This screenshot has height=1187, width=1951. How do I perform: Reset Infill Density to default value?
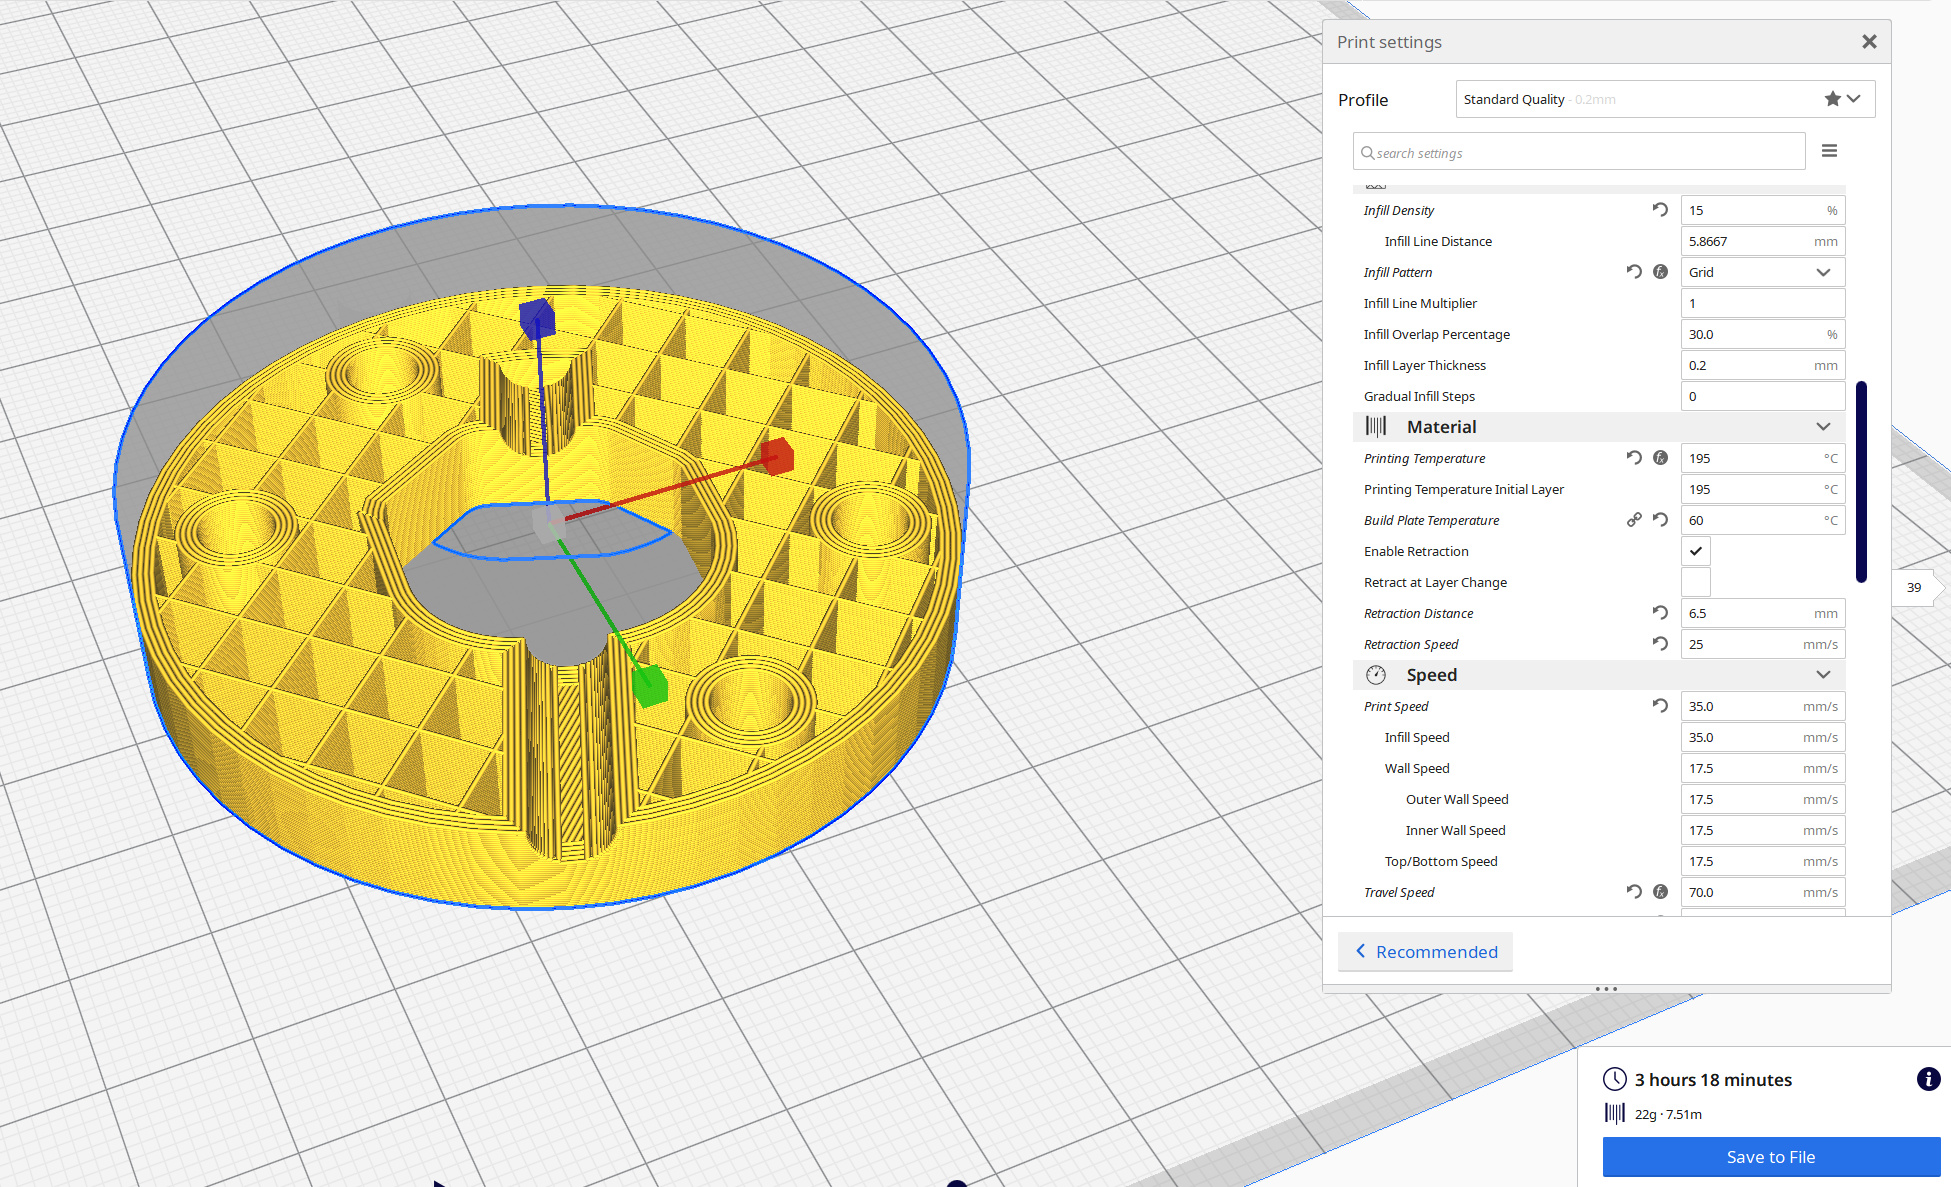tap(1660, 210)
